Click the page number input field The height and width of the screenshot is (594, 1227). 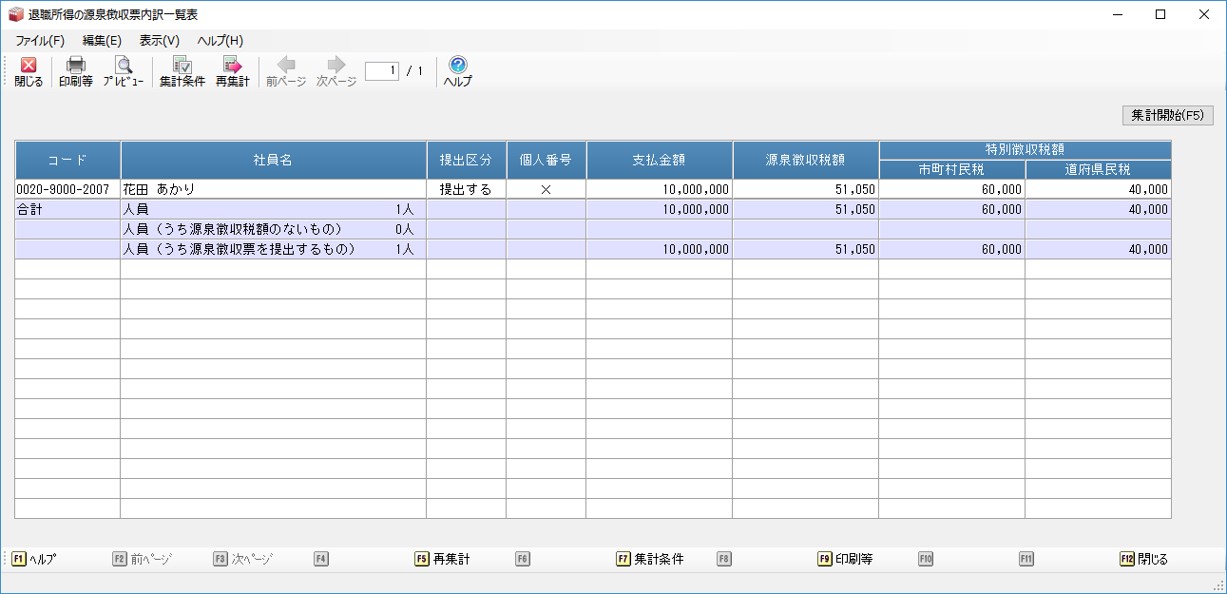pyautogui.click(x=382, y=71)
